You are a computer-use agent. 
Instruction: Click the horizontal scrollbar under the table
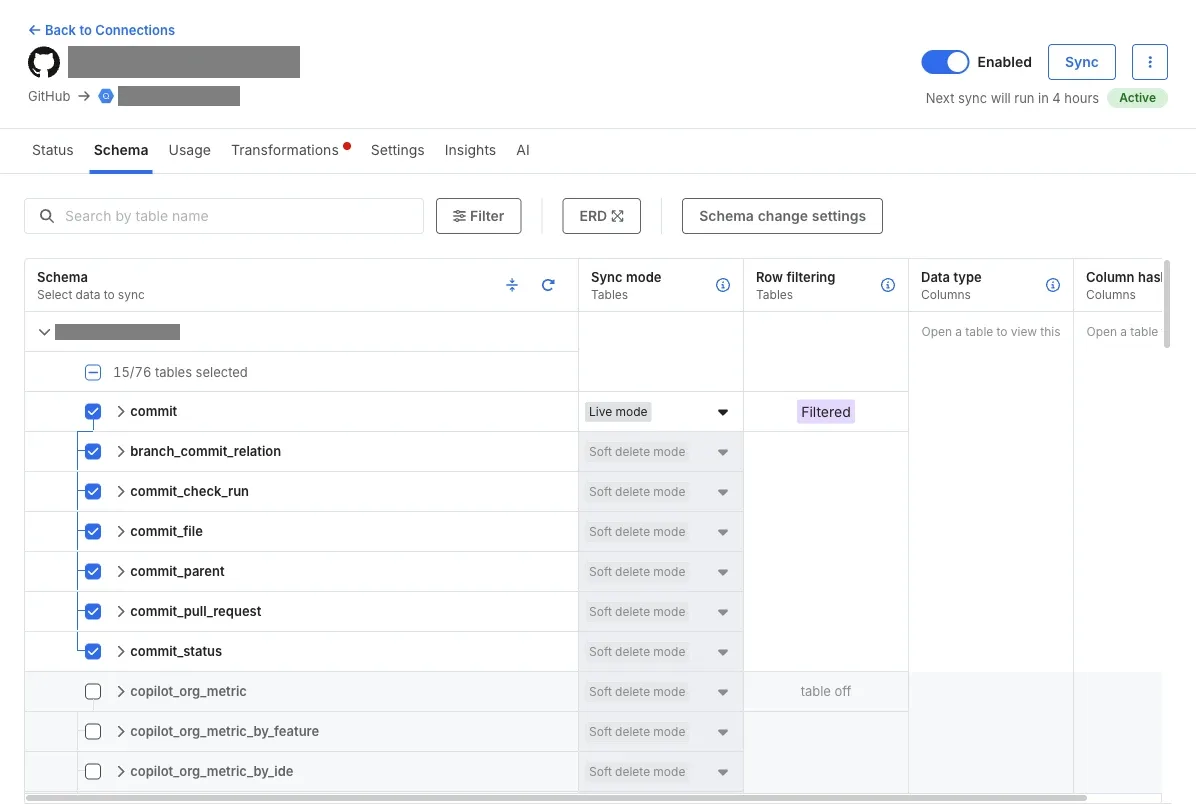coord(556,798)
